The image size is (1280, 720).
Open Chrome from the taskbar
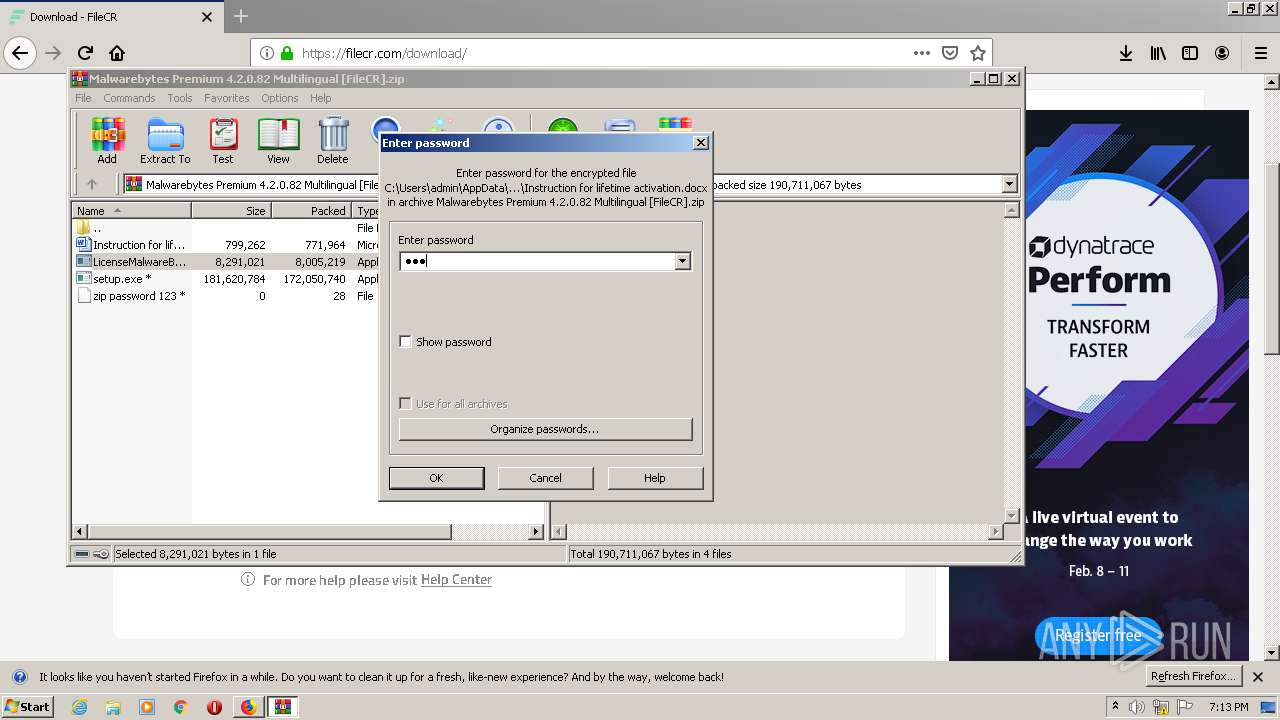[x=180, y=706]
